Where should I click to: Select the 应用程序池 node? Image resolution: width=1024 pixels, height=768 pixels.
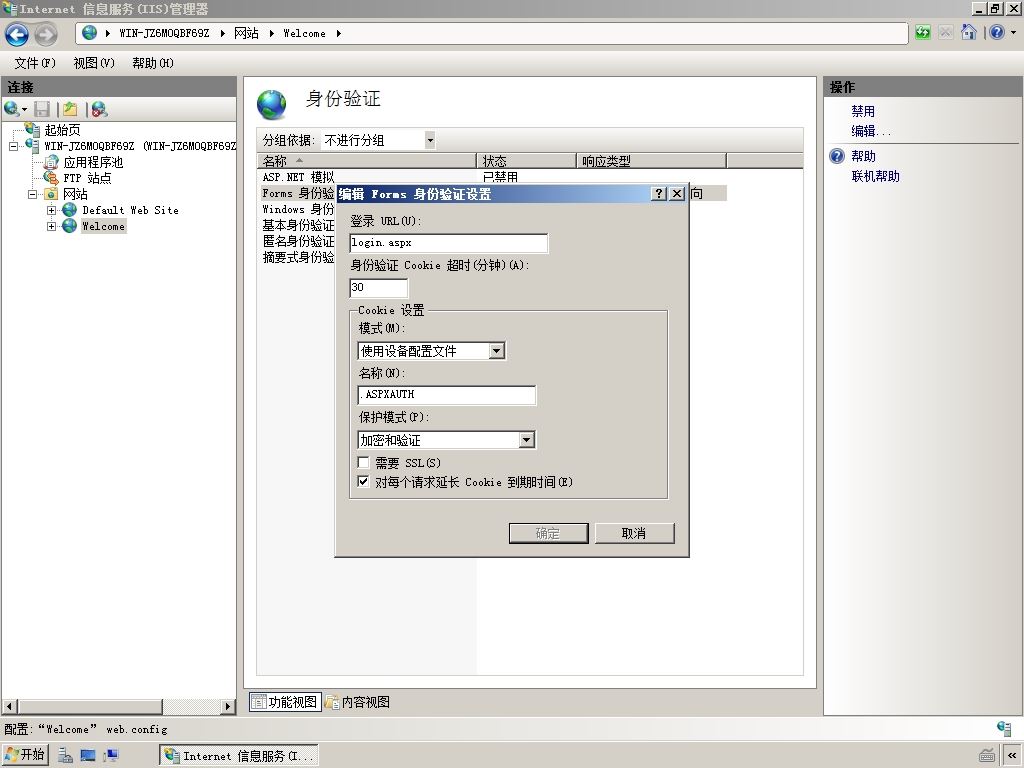(93, 162)
